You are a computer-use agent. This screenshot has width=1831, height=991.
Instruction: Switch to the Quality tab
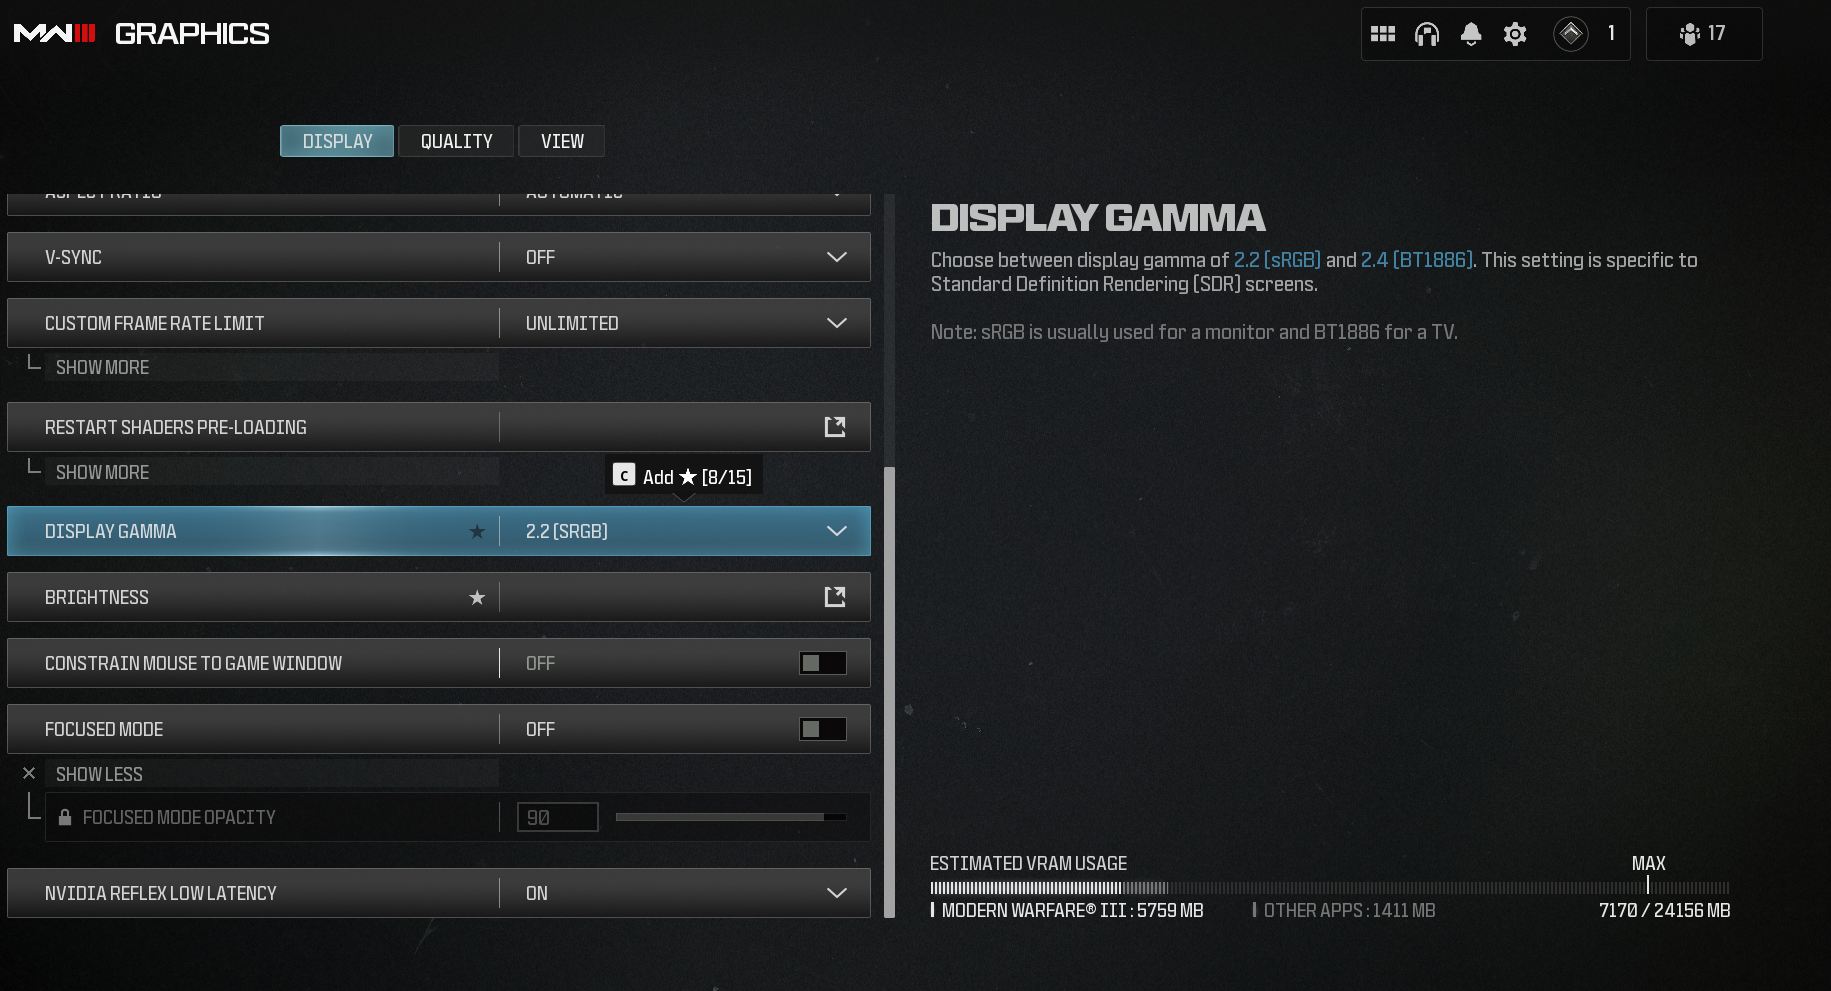(456, 141)
